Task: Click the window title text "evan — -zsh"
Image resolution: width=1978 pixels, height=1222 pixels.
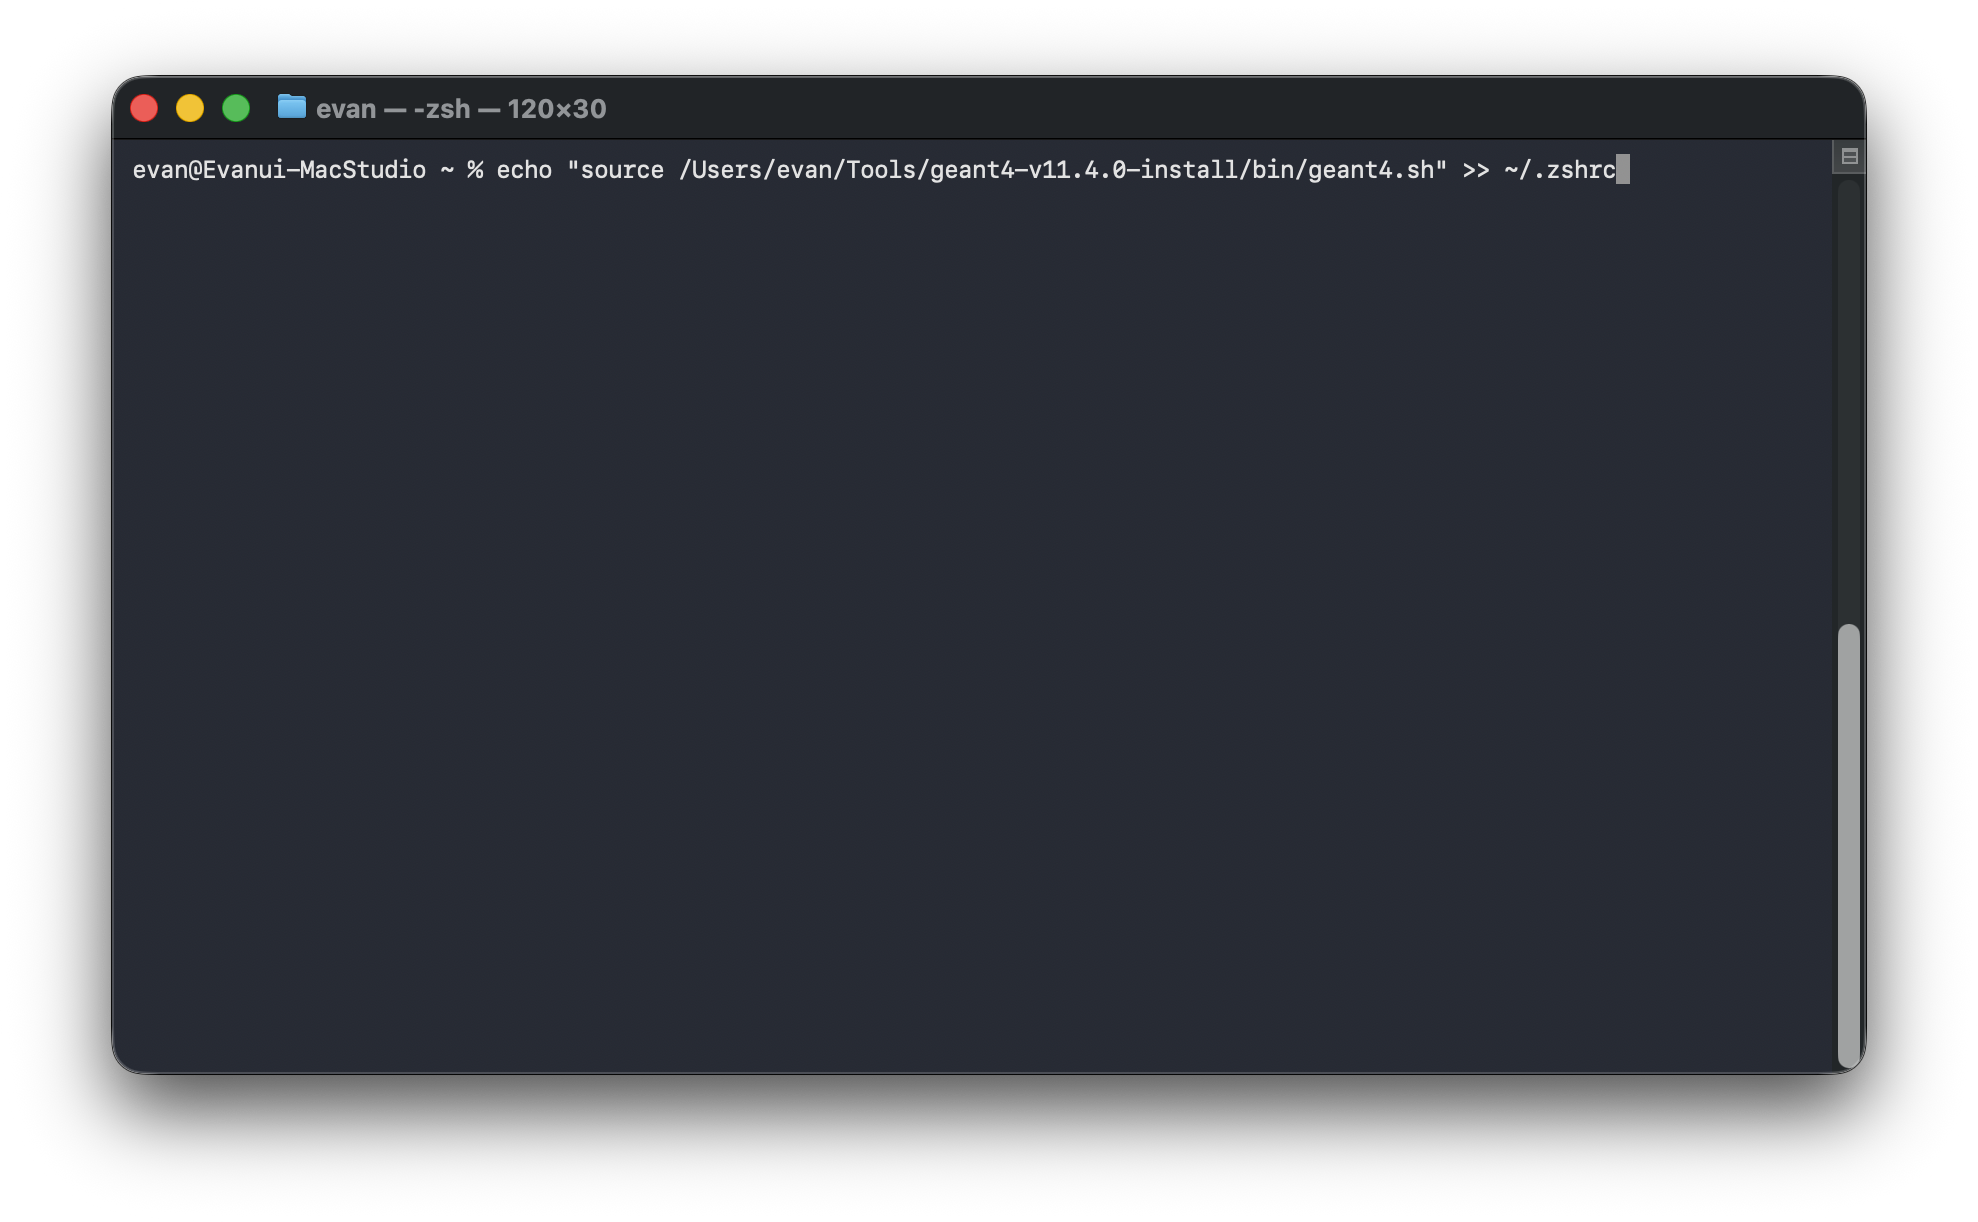Action: 393,109
